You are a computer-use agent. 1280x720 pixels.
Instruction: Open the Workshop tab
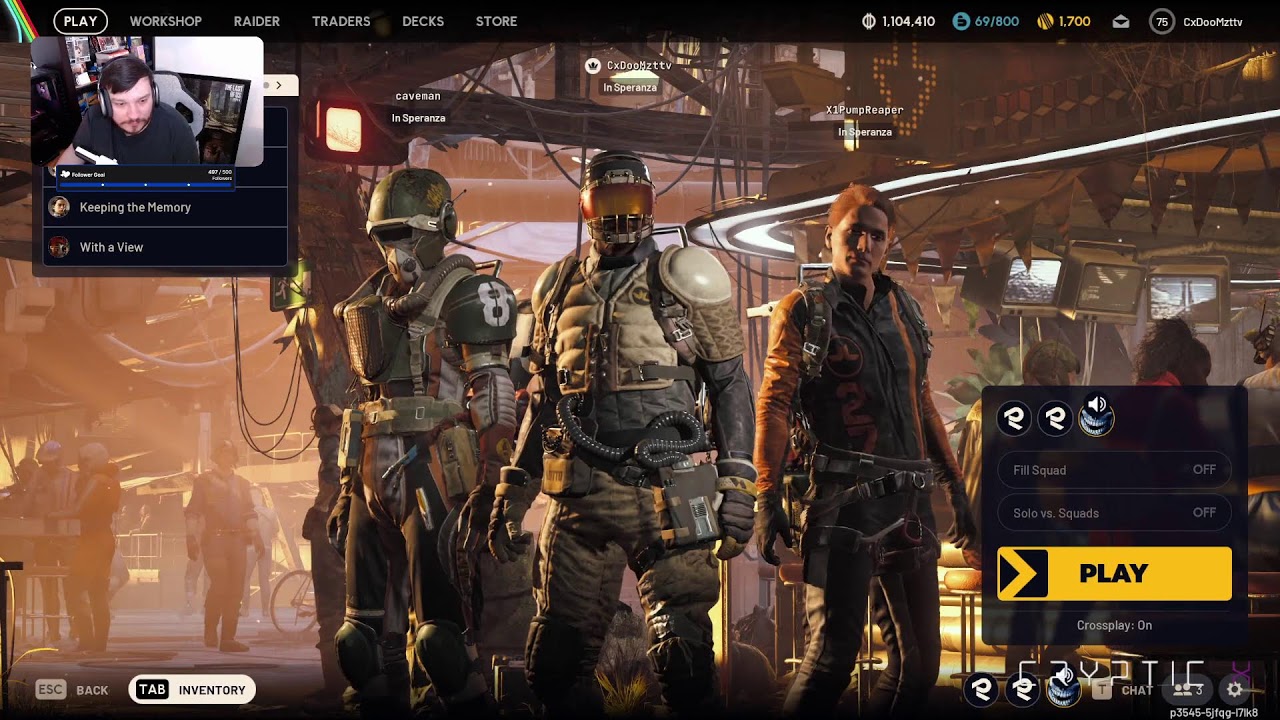[x=165, y=21]
